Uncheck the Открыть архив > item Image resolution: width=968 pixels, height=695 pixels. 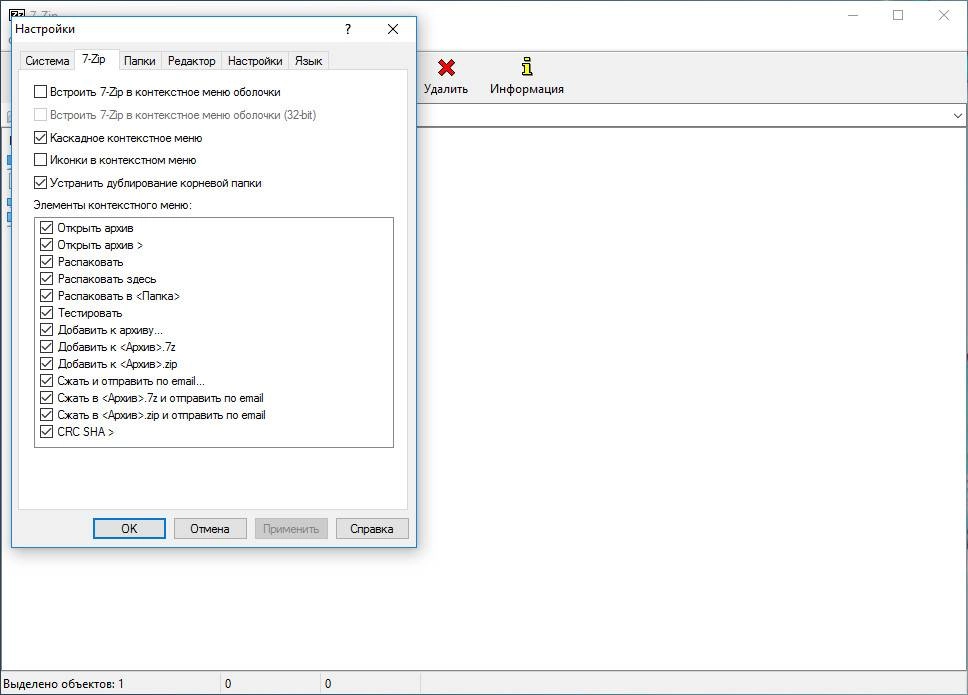(46, 245)
